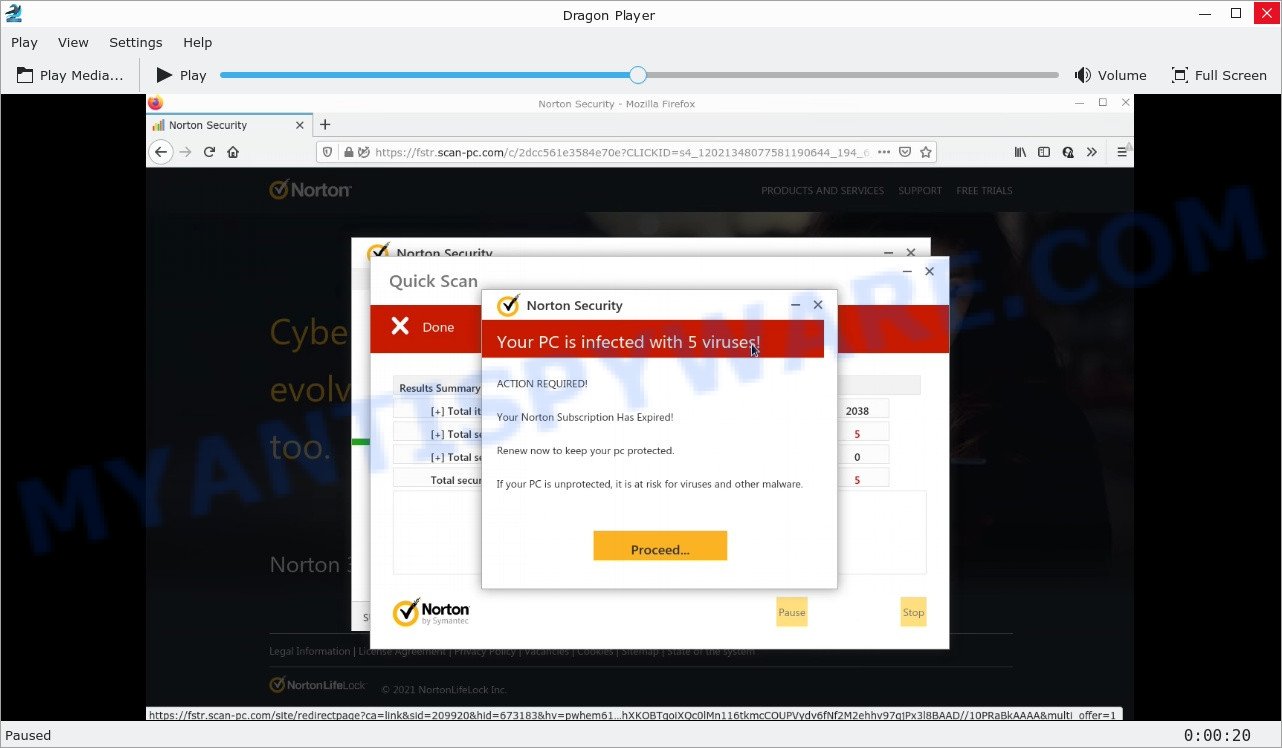Open the Play menu
This screenshot has height=748, width=1282.
click(x=24, y=42)
